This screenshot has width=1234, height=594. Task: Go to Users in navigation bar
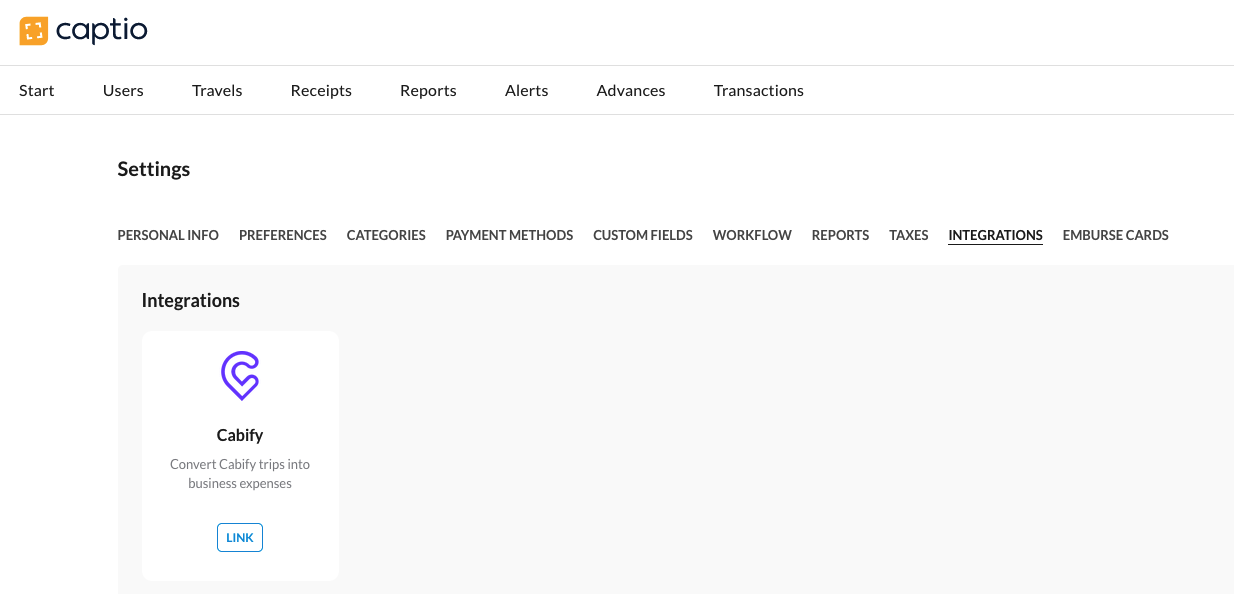pyautogui.click(x=123, y=90)
